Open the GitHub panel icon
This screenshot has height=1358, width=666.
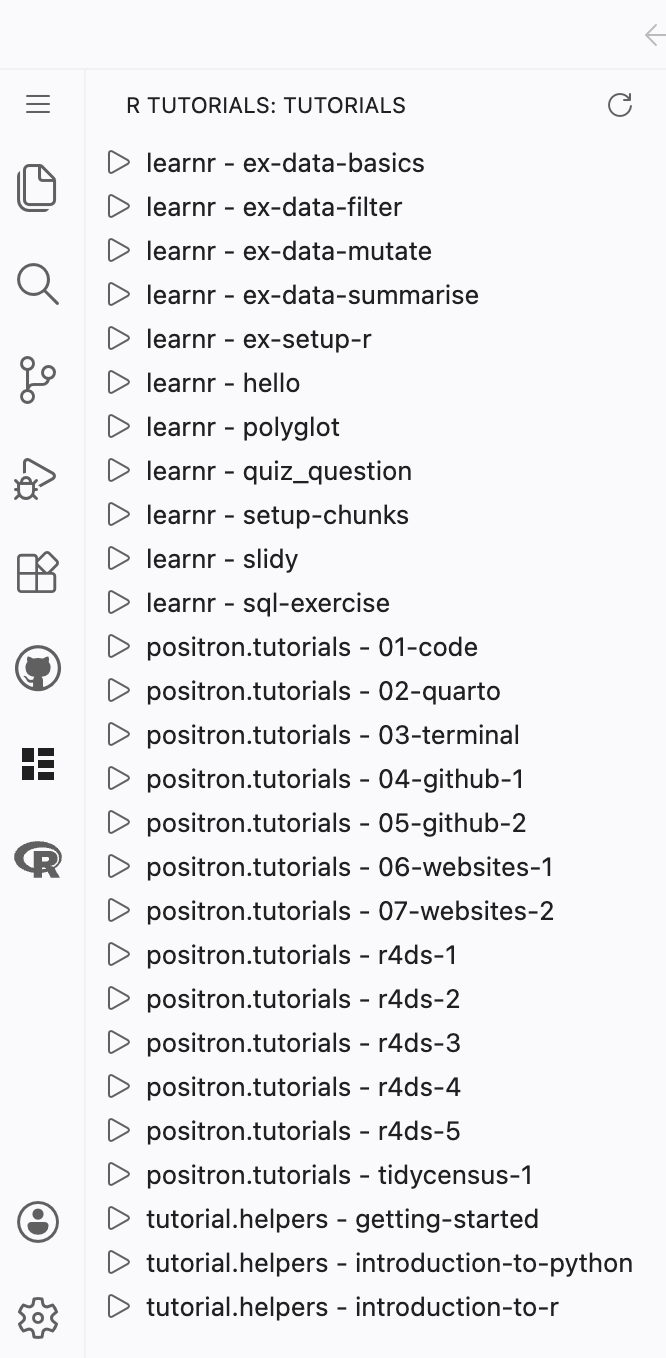click(x=38, y=668)
